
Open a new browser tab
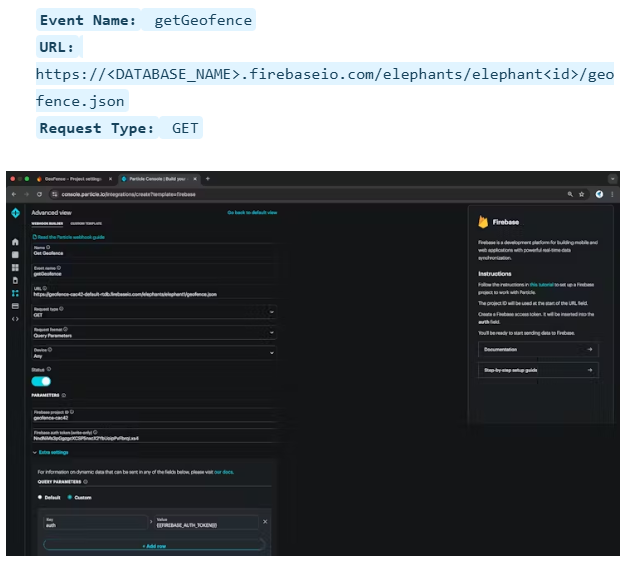click(207, 178)
